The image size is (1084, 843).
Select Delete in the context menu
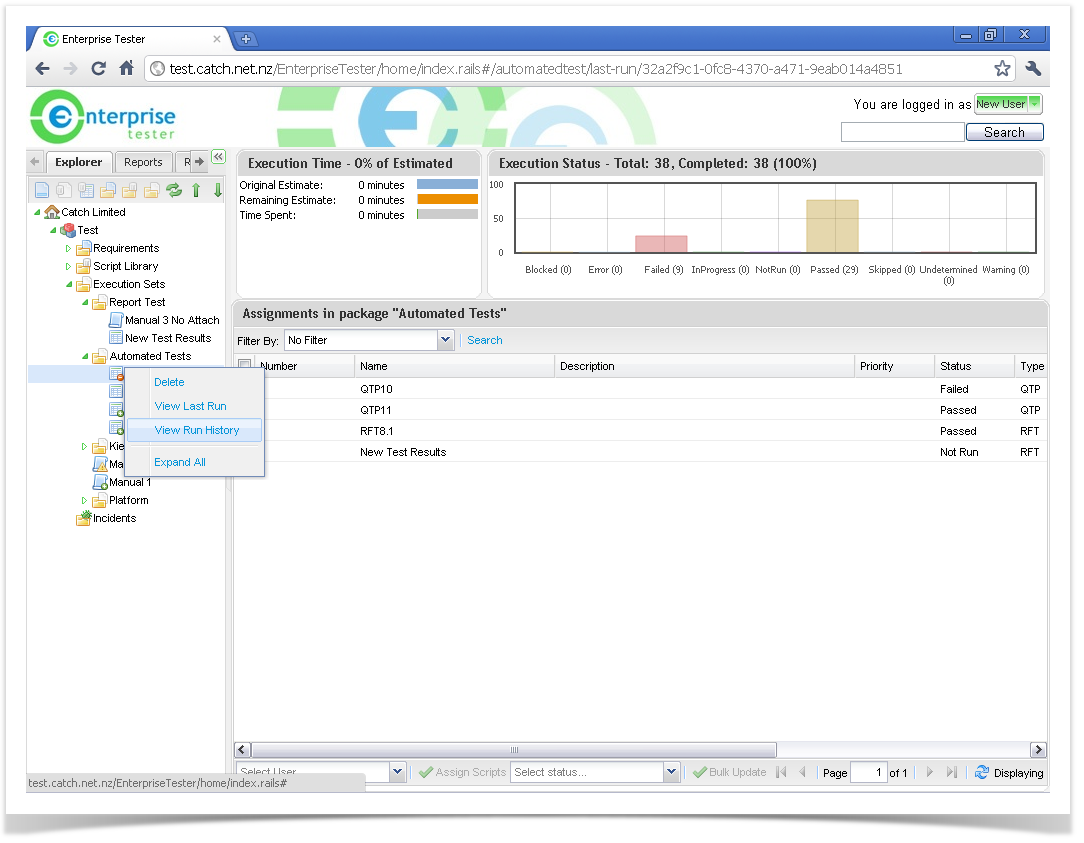point(169,382)
